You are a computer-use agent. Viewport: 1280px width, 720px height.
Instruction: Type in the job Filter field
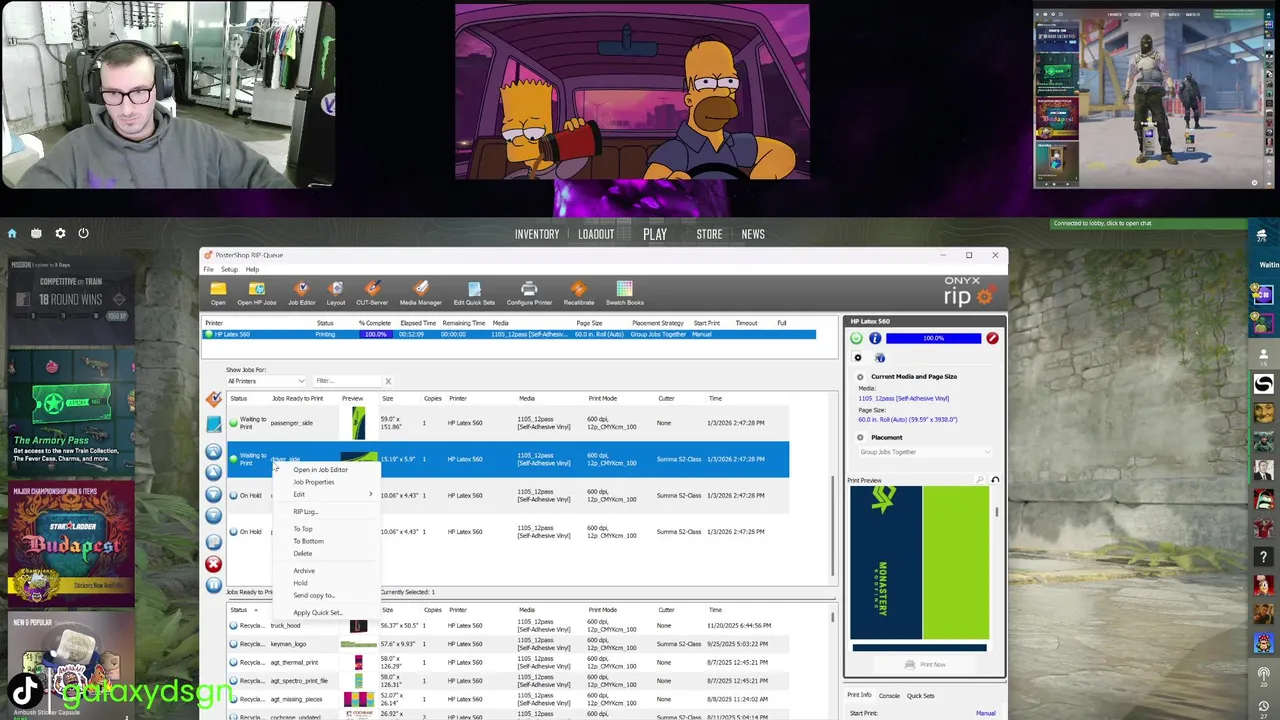point(347,381)
